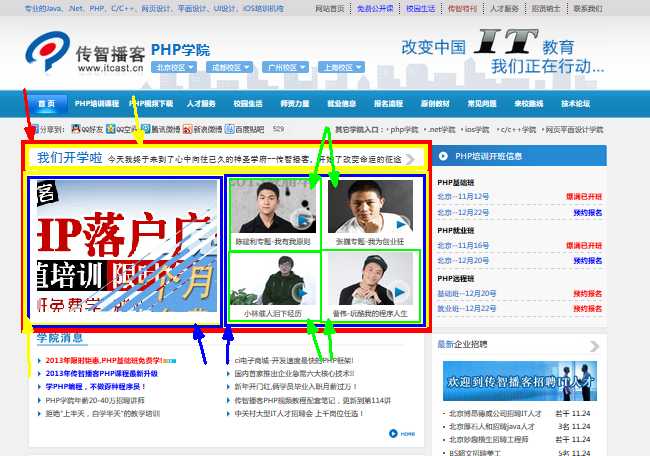Expand 北京校区 dropdown
650x456 pixels.
174,67
